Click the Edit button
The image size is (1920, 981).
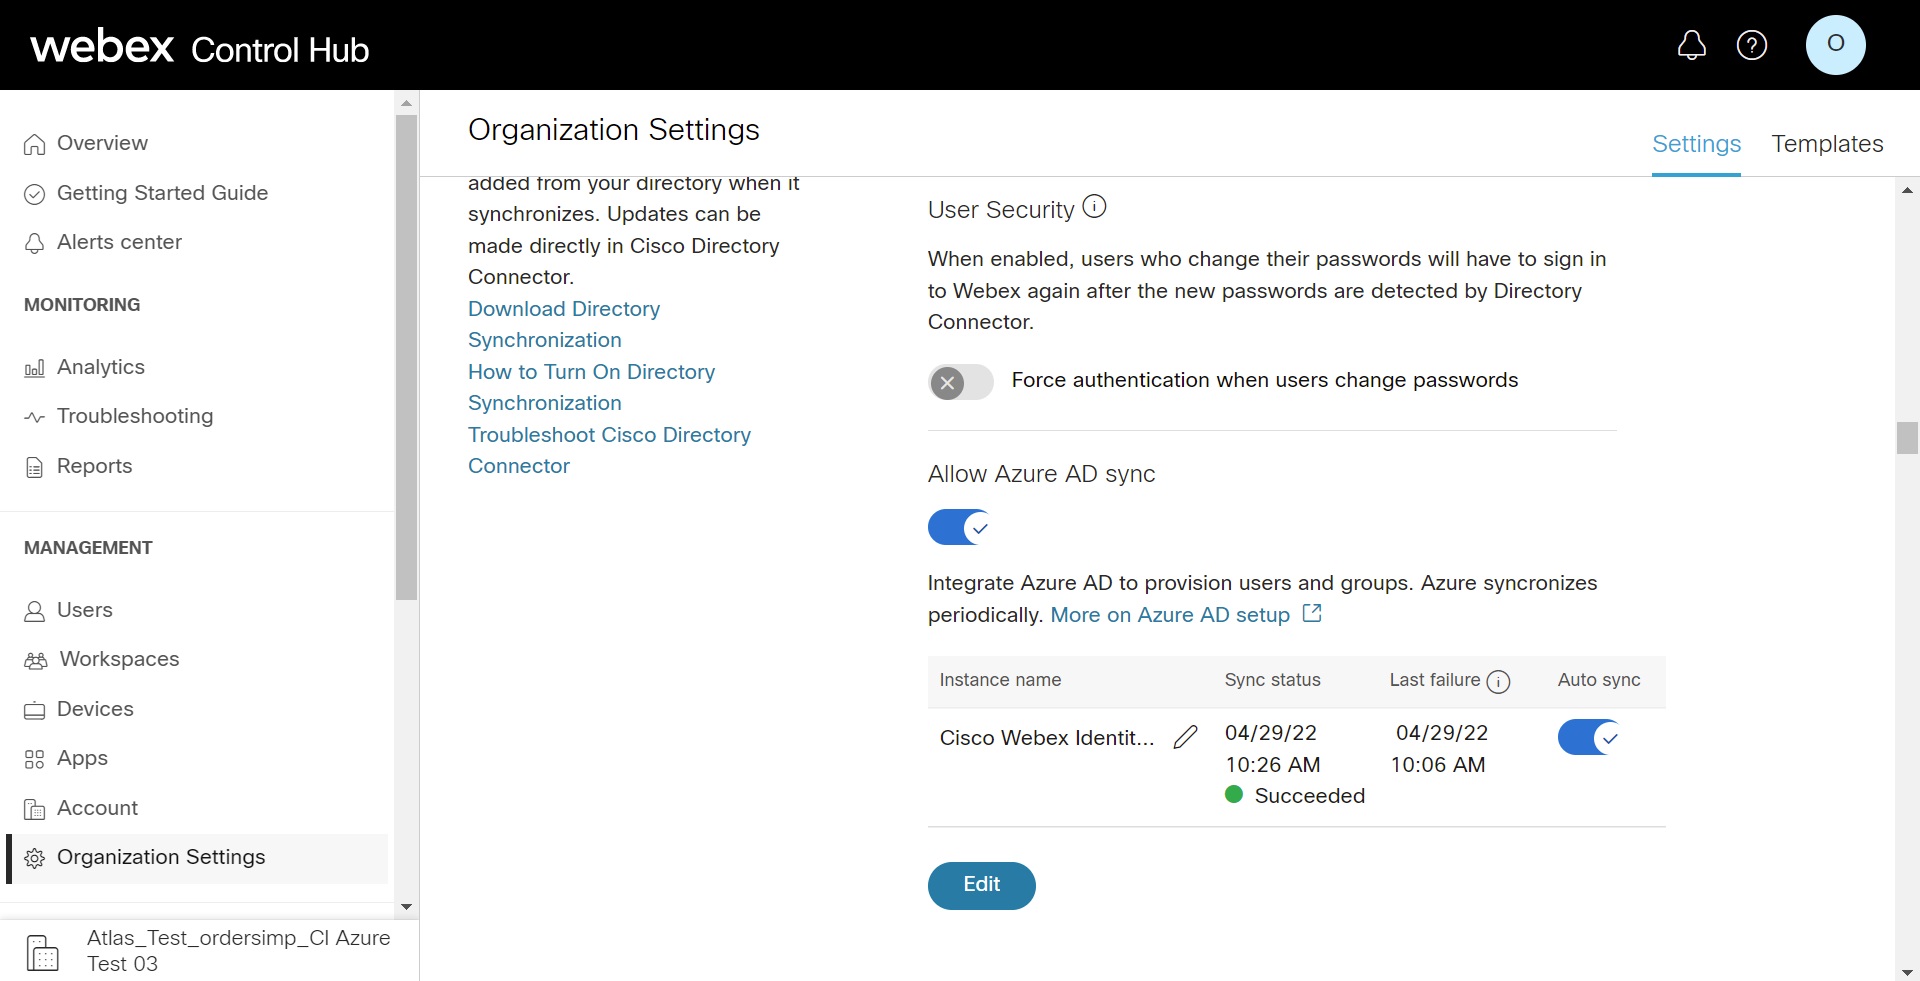pyautogui.click(x=981, y=885)
